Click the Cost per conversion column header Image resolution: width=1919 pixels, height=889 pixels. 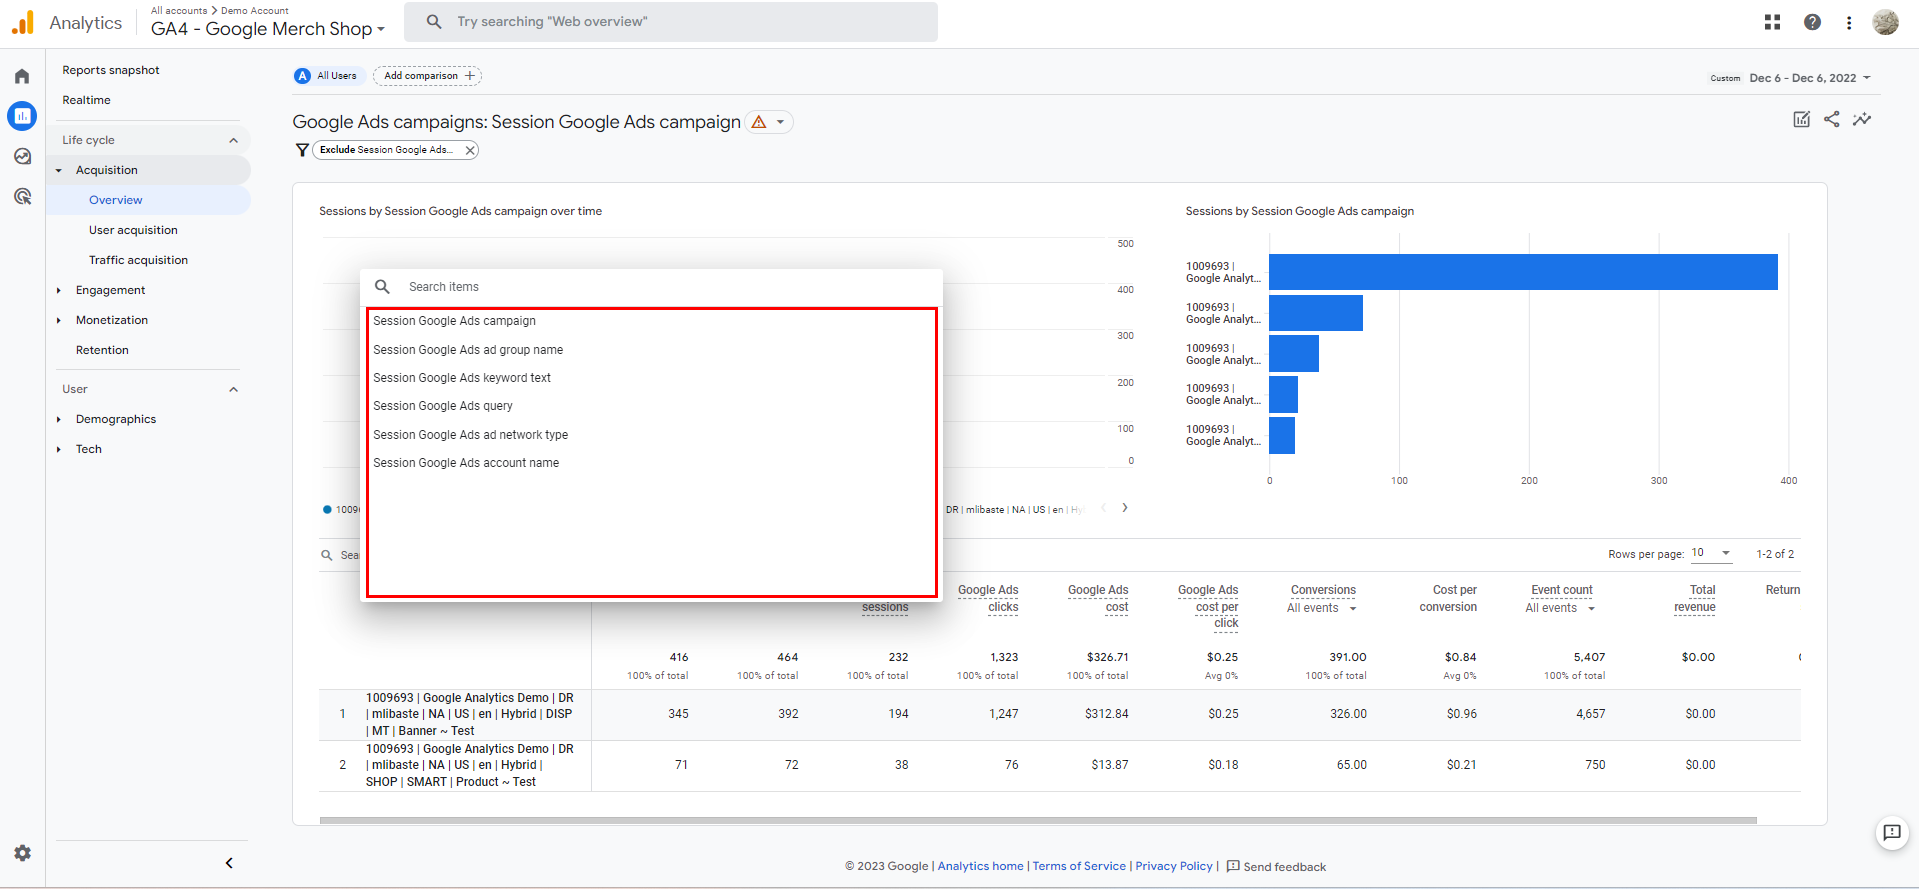pos(1448,598)
